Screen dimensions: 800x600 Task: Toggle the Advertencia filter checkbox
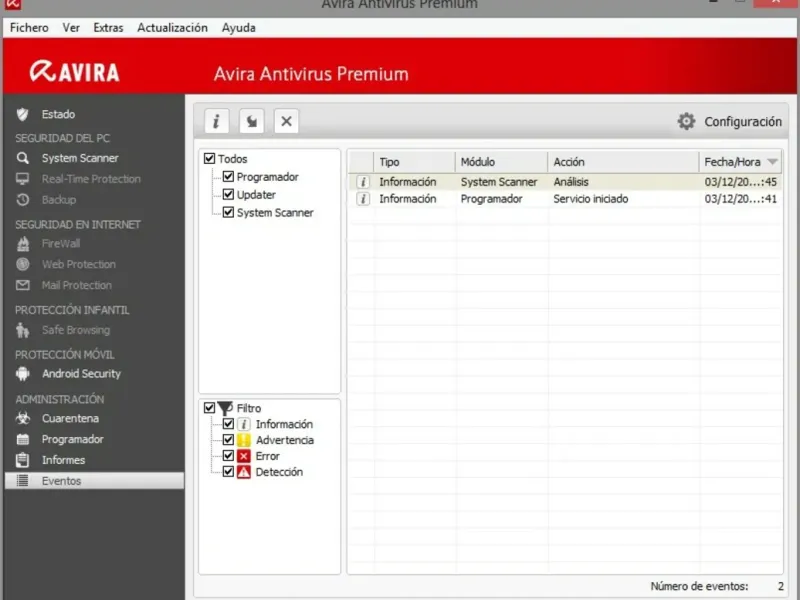tap(228, 440)
